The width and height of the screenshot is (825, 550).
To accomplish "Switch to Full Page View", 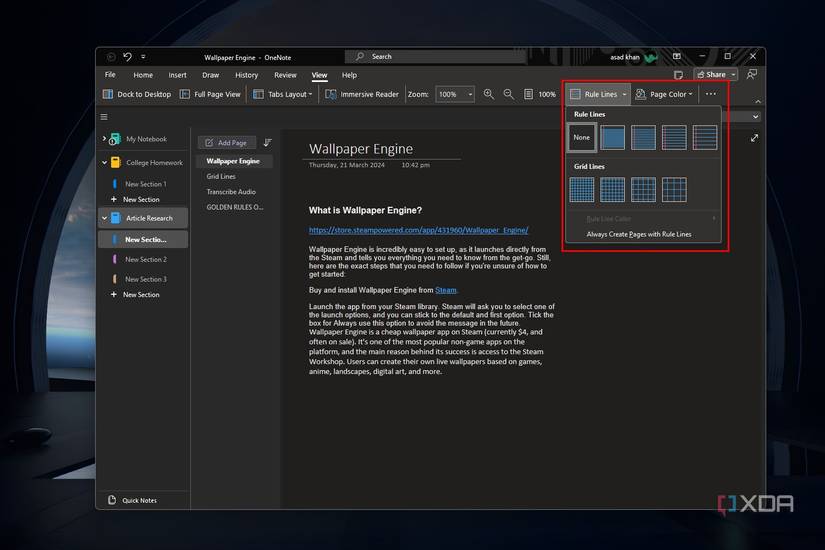I will (210, 94).
